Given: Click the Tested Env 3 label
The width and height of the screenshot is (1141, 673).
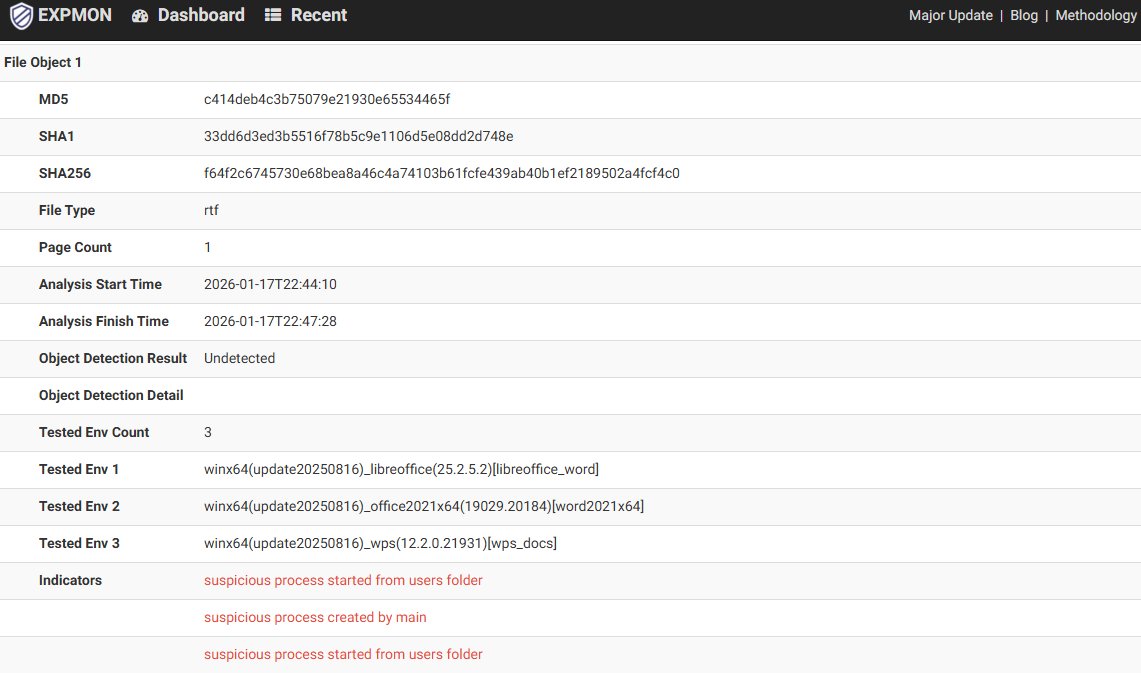Looking at the screenshot, I should [x=79, y=543].
